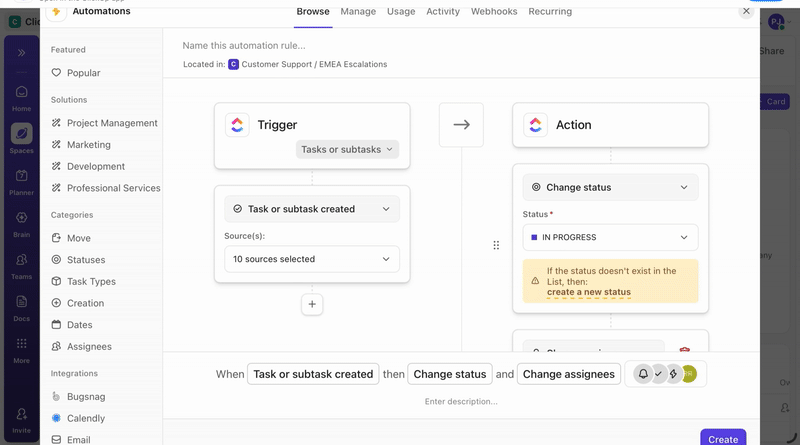Open the Tasks or subtasks dropdown

coord(348,149)
